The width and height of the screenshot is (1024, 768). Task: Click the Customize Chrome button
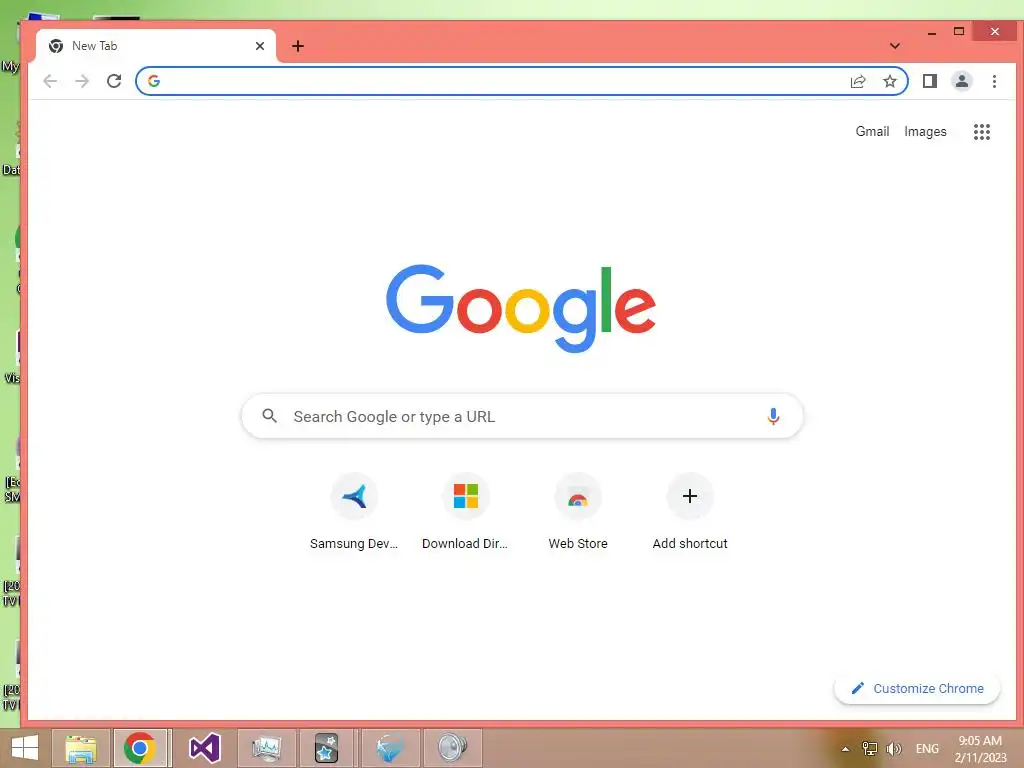point(917,688)
